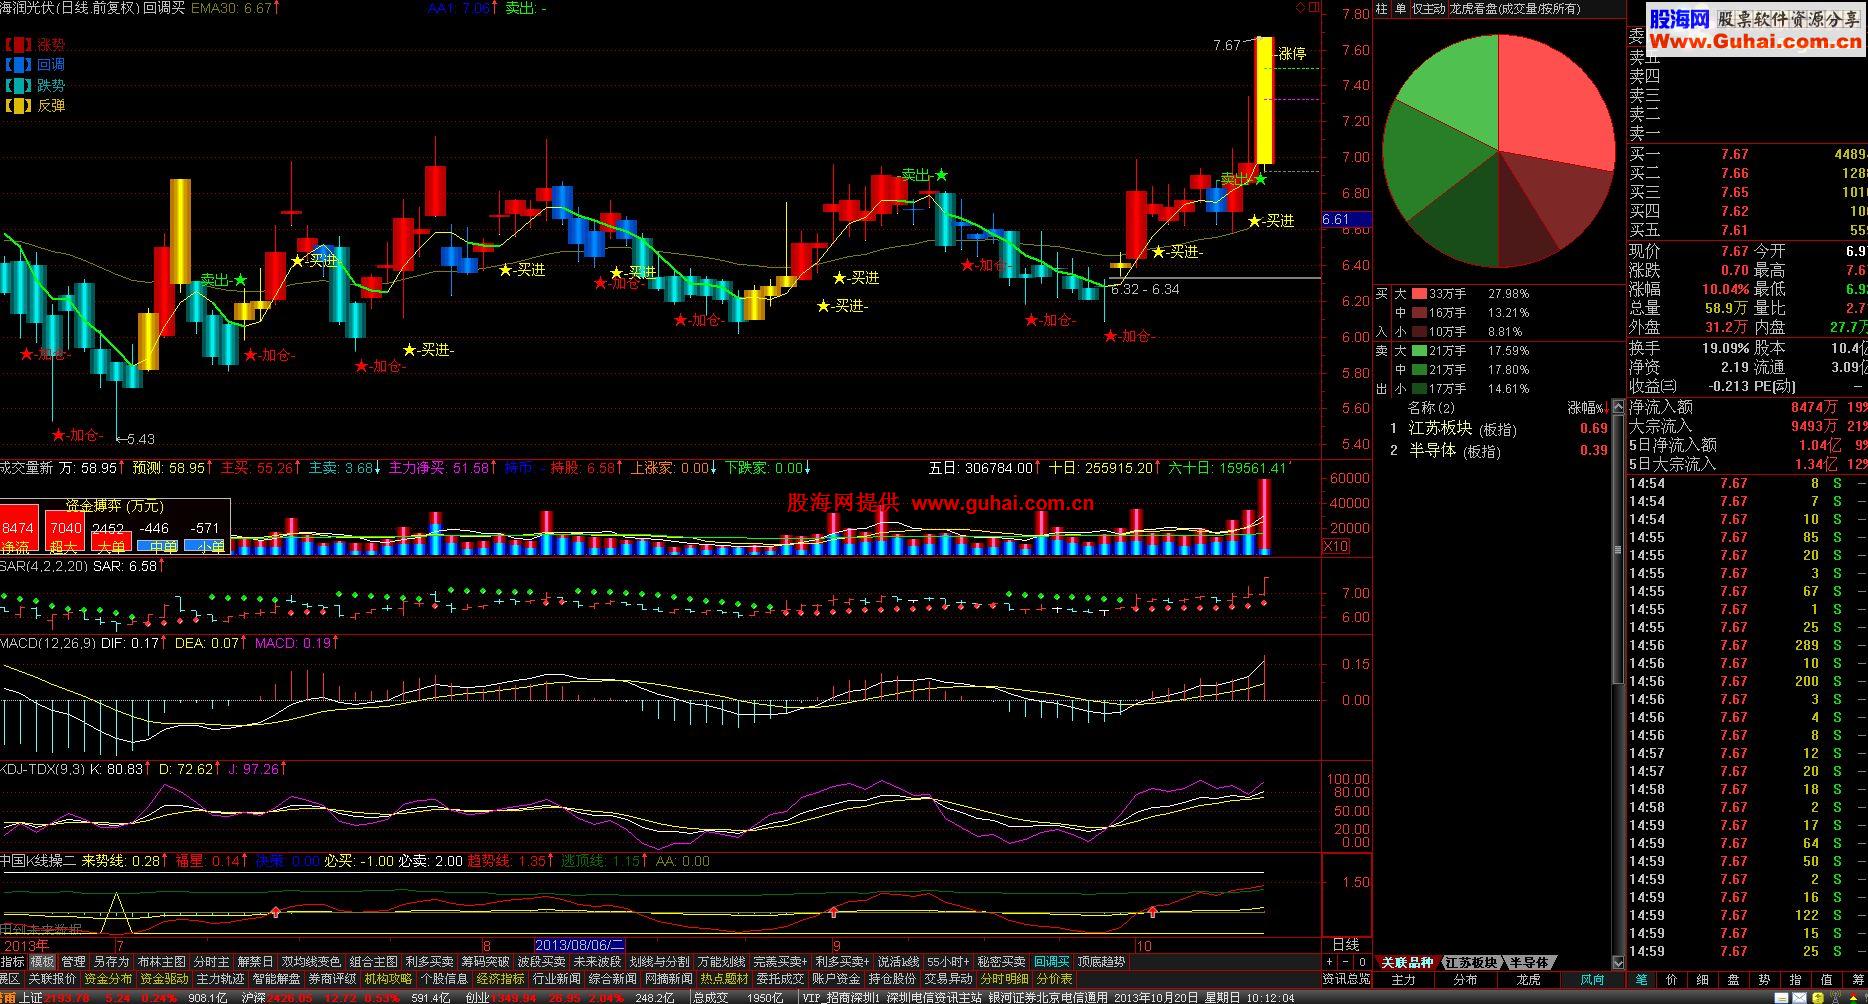Select the 波段买卖 indicator tab

(x=541, y=962)
